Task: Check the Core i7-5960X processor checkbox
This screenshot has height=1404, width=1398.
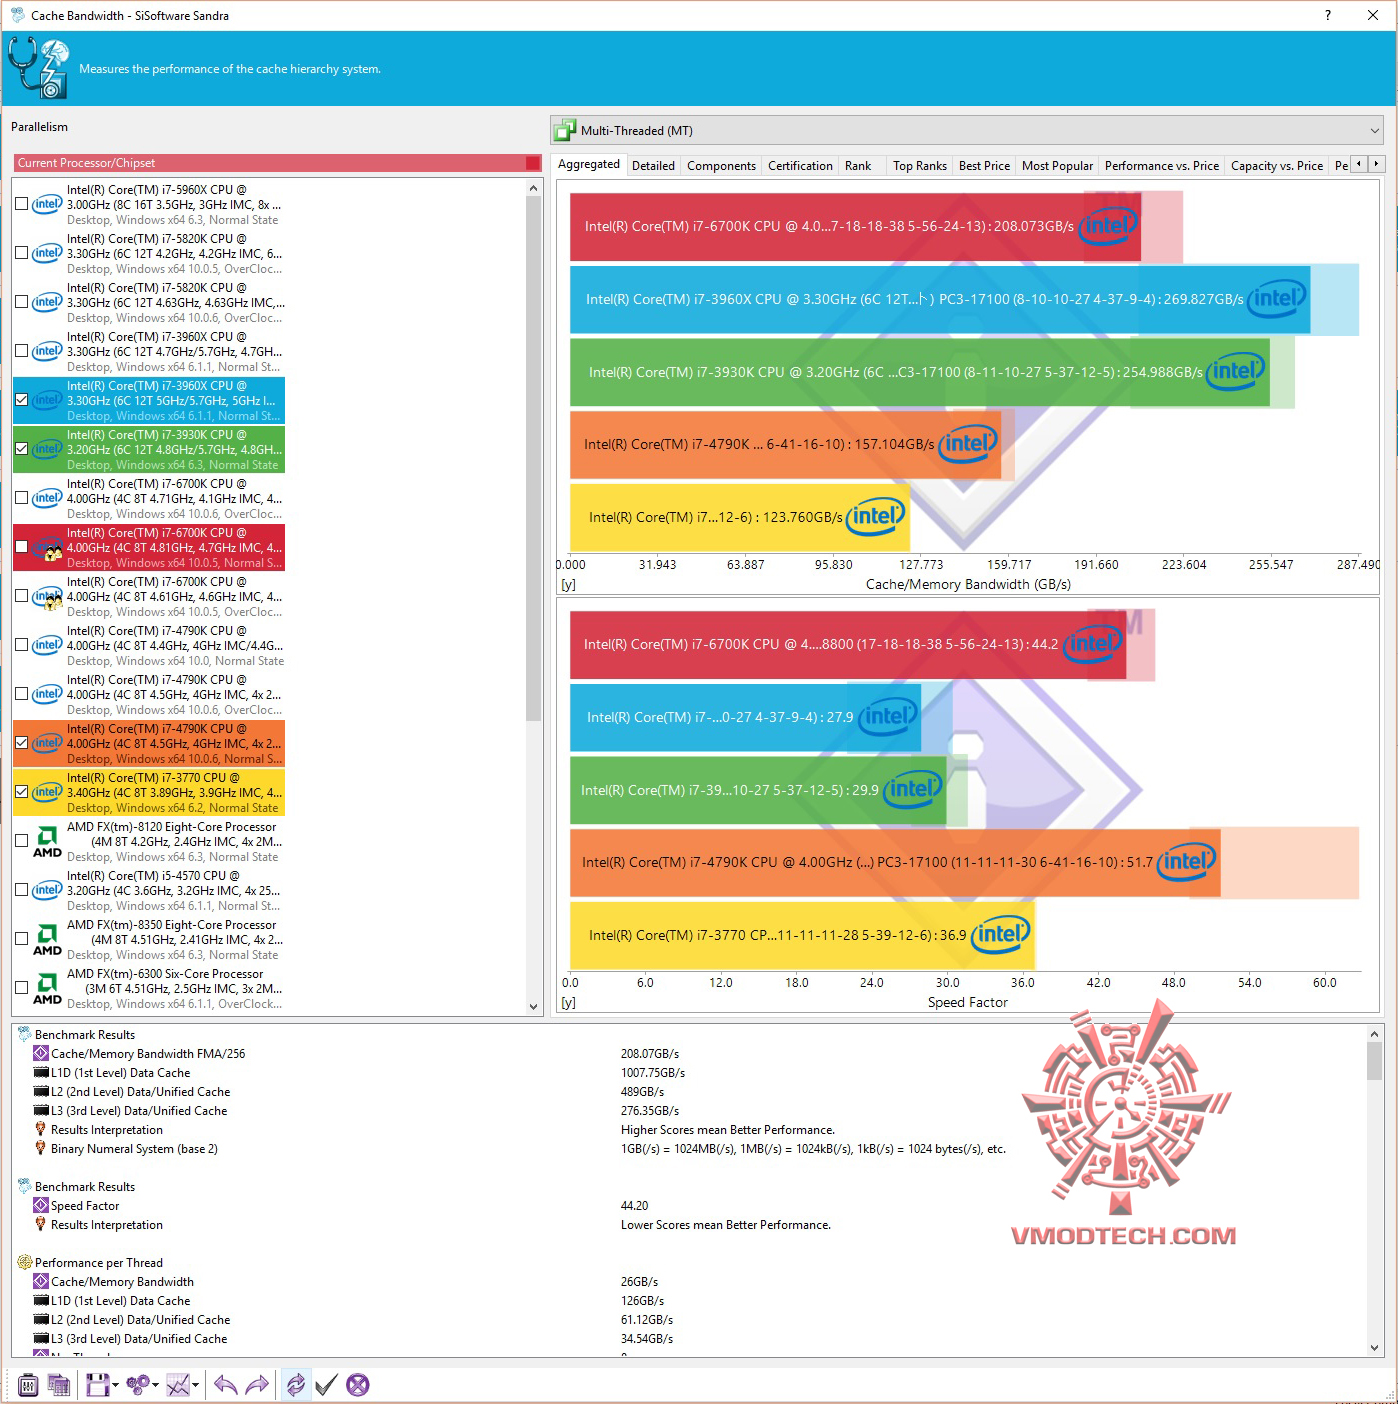Action: 22,204
